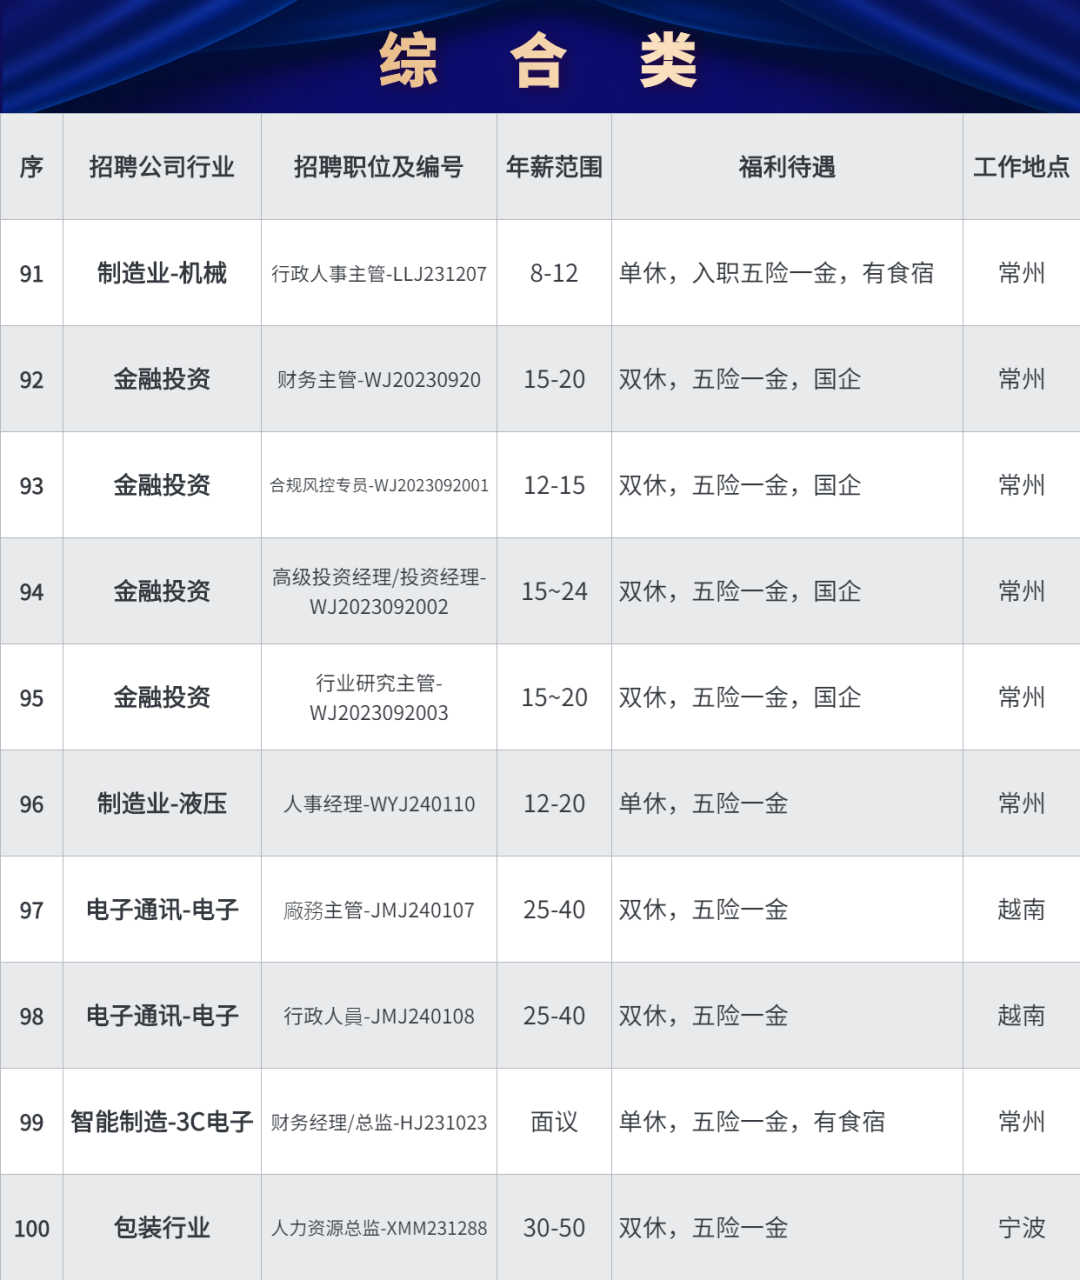The image size is (1080, 1280).
Task: Select the 招聘公司行业 column header
Action: pyautogui.click(x=162, y=167)
